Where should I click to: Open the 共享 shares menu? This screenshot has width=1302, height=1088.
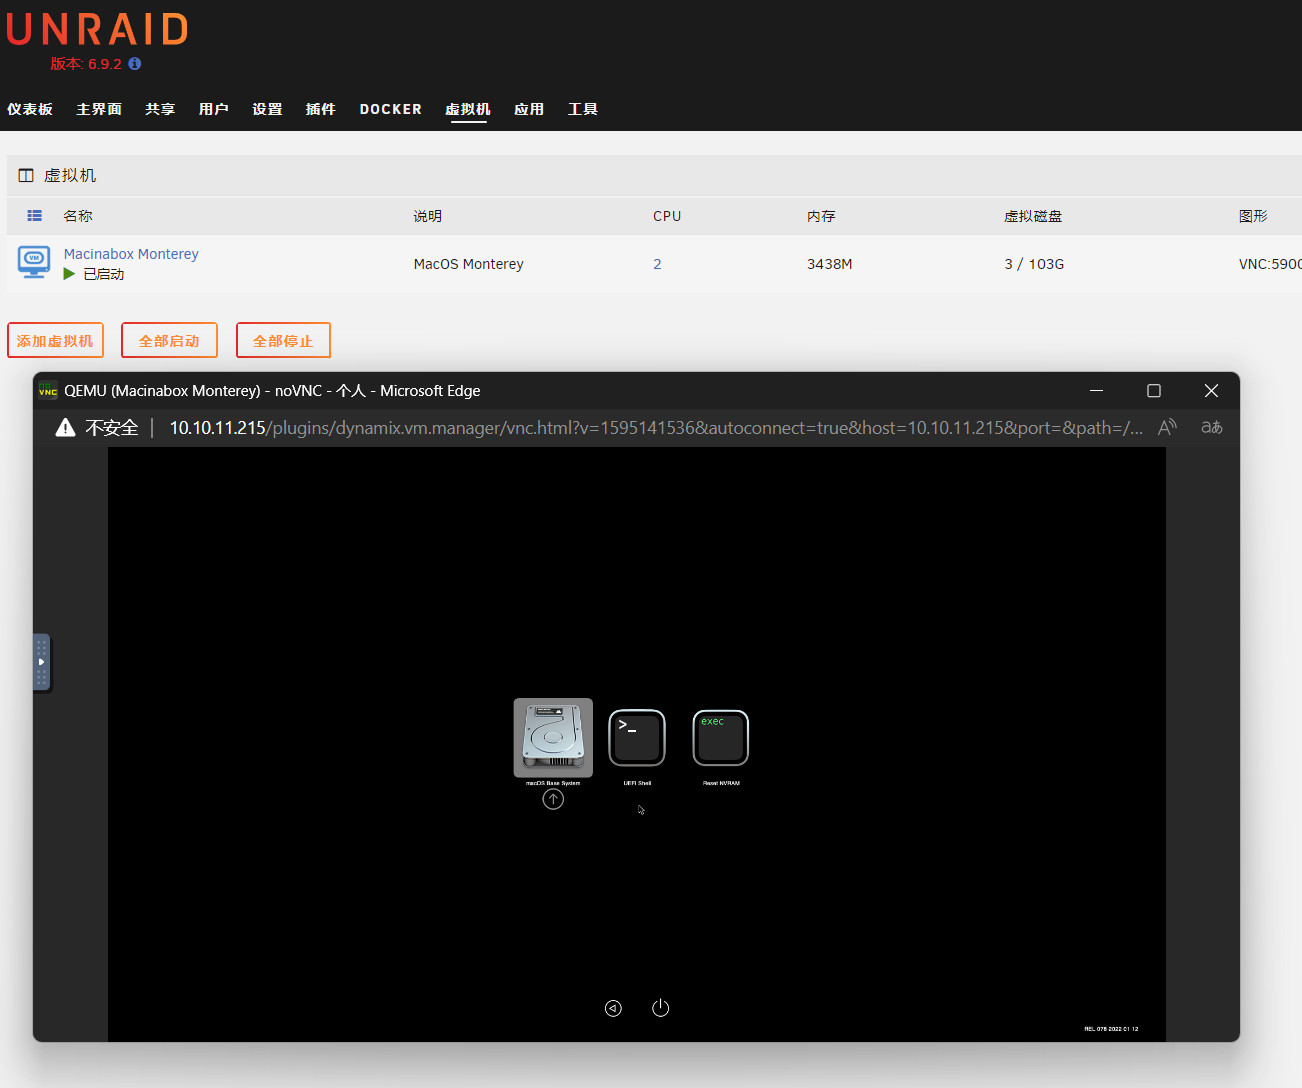tap(160, 109)
